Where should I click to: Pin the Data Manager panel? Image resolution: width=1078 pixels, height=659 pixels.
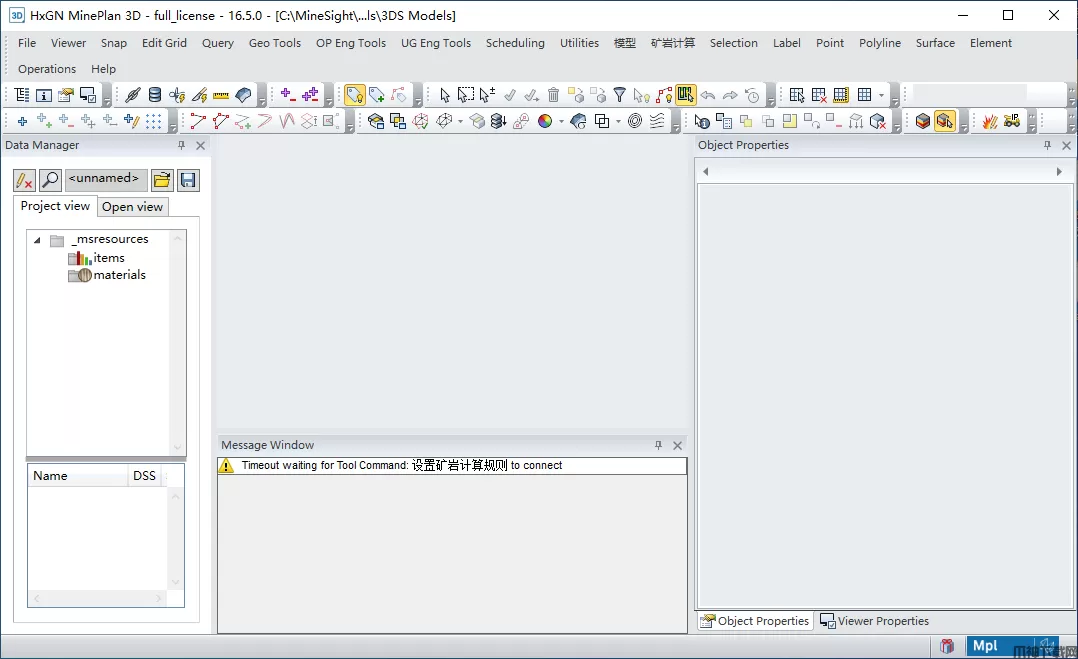(181, 145)
